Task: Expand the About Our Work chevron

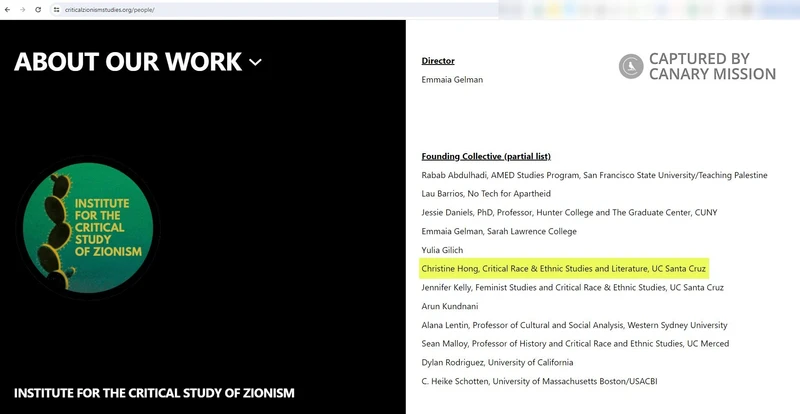Action: [256, 62]
